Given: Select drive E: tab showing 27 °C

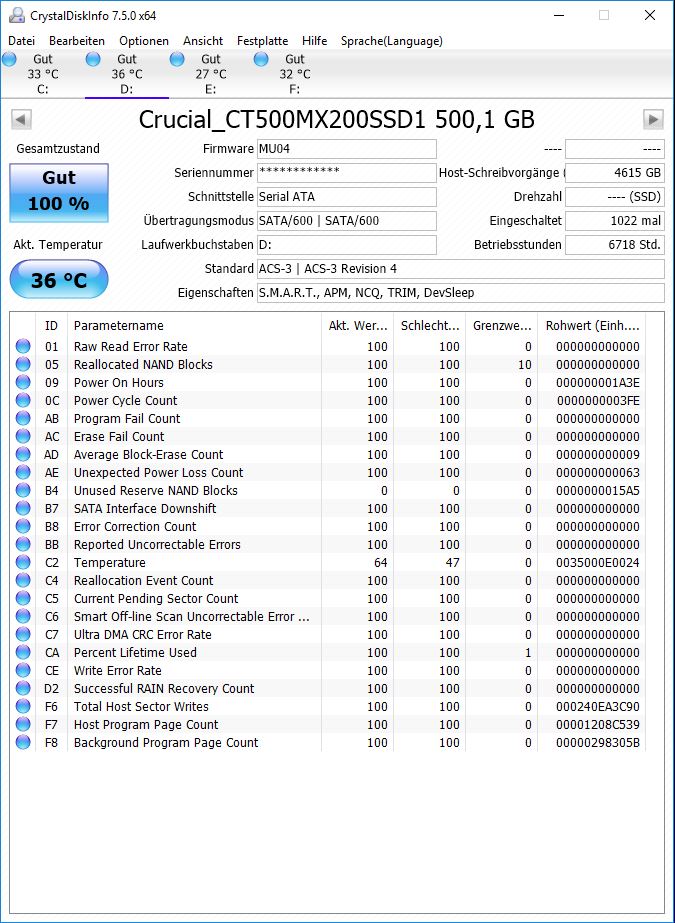Looking at the screenshot, I should point(211,74).
